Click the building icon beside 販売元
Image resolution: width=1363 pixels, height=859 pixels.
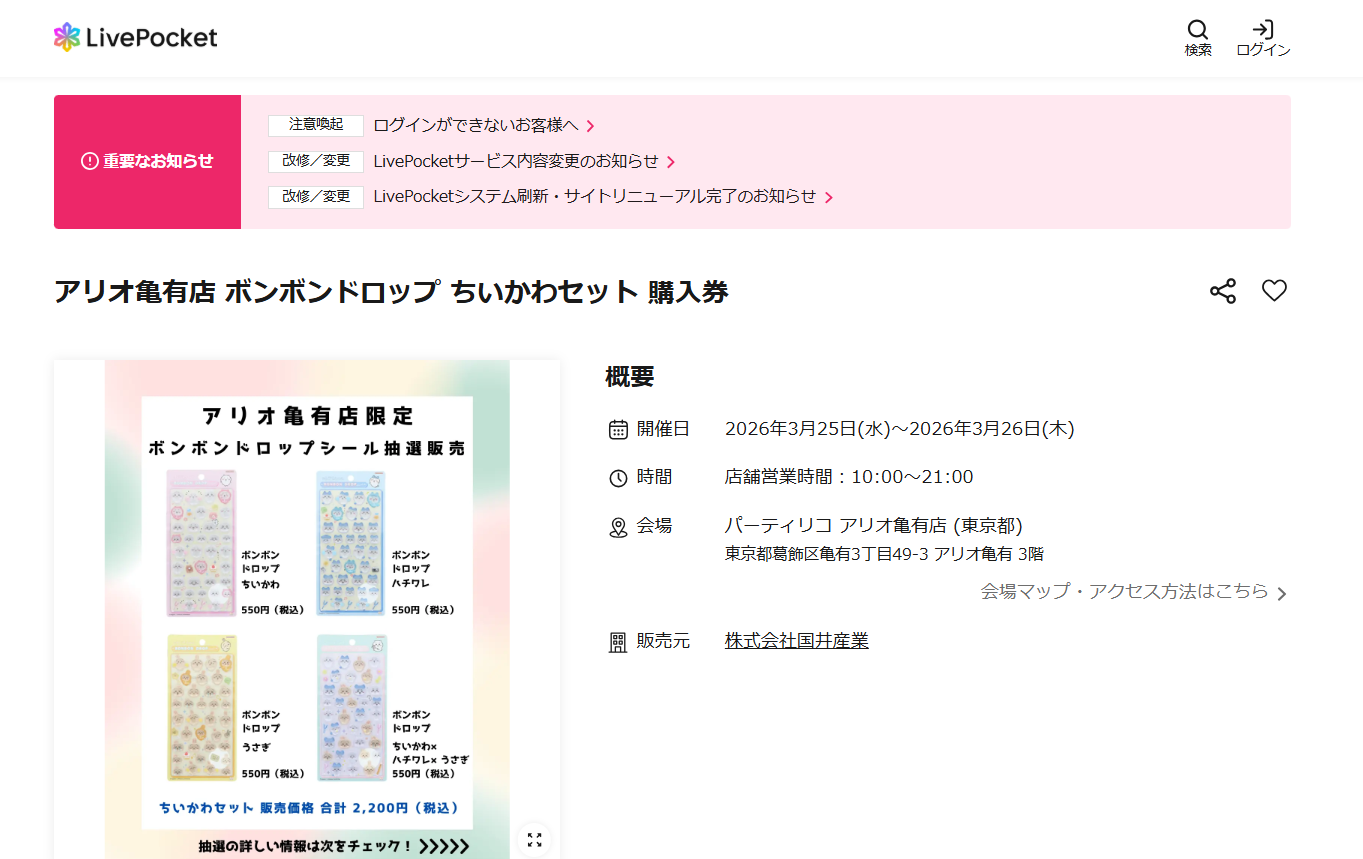(x=619, y=641)
